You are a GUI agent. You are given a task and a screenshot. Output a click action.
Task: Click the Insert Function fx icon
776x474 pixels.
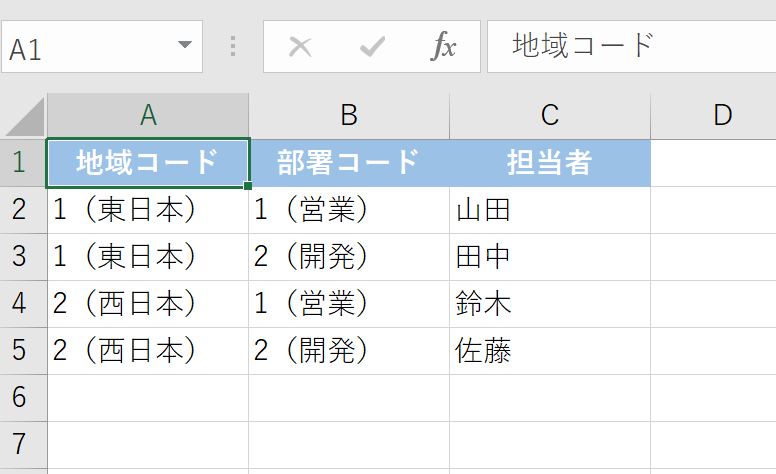[444, 46]
